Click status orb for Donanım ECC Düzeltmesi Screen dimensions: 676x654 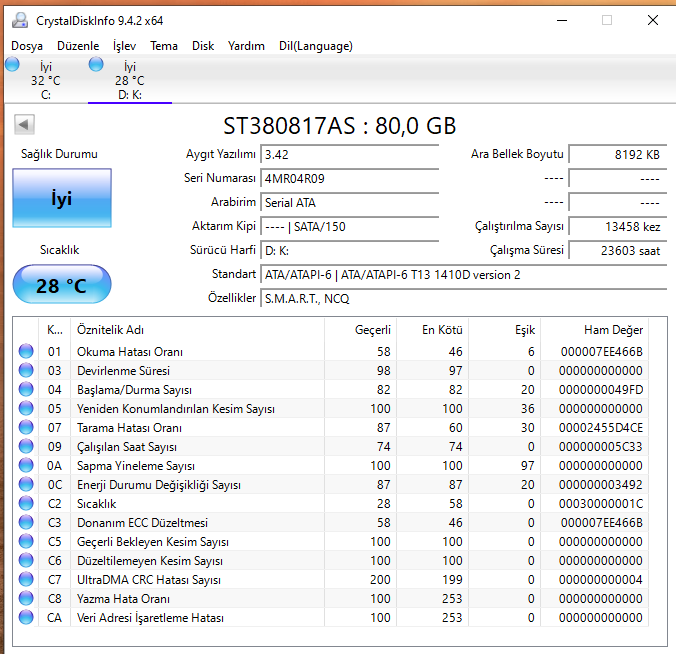[26, 523]
